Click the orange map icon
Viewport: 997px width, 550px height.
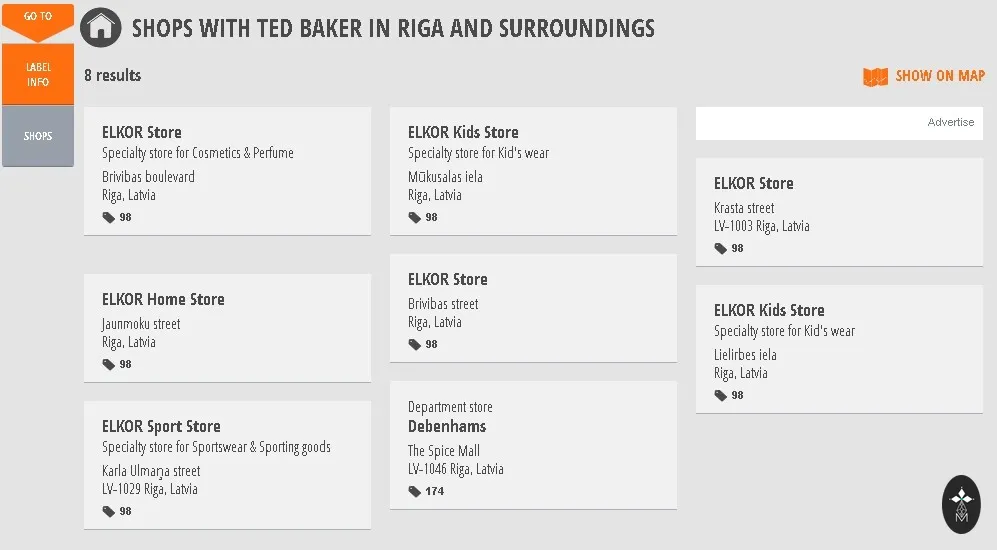pyautogui.click(x=875, y=76)
